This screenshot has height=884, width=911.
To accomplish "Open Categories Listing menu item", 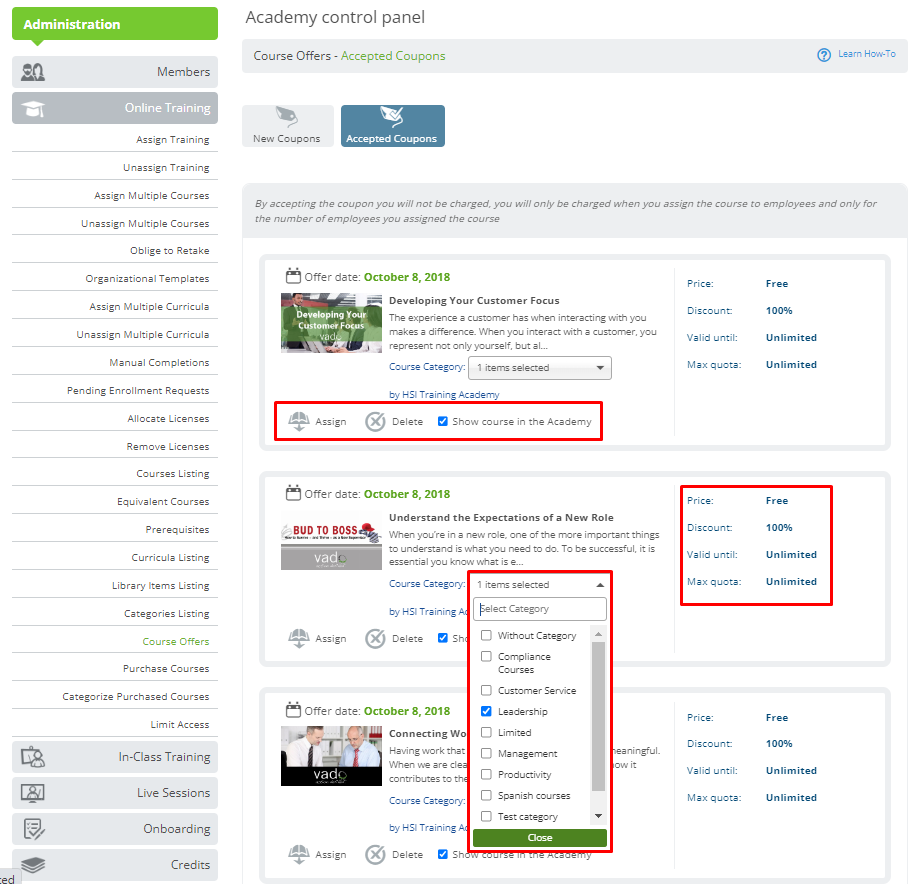I will point(166,613).
